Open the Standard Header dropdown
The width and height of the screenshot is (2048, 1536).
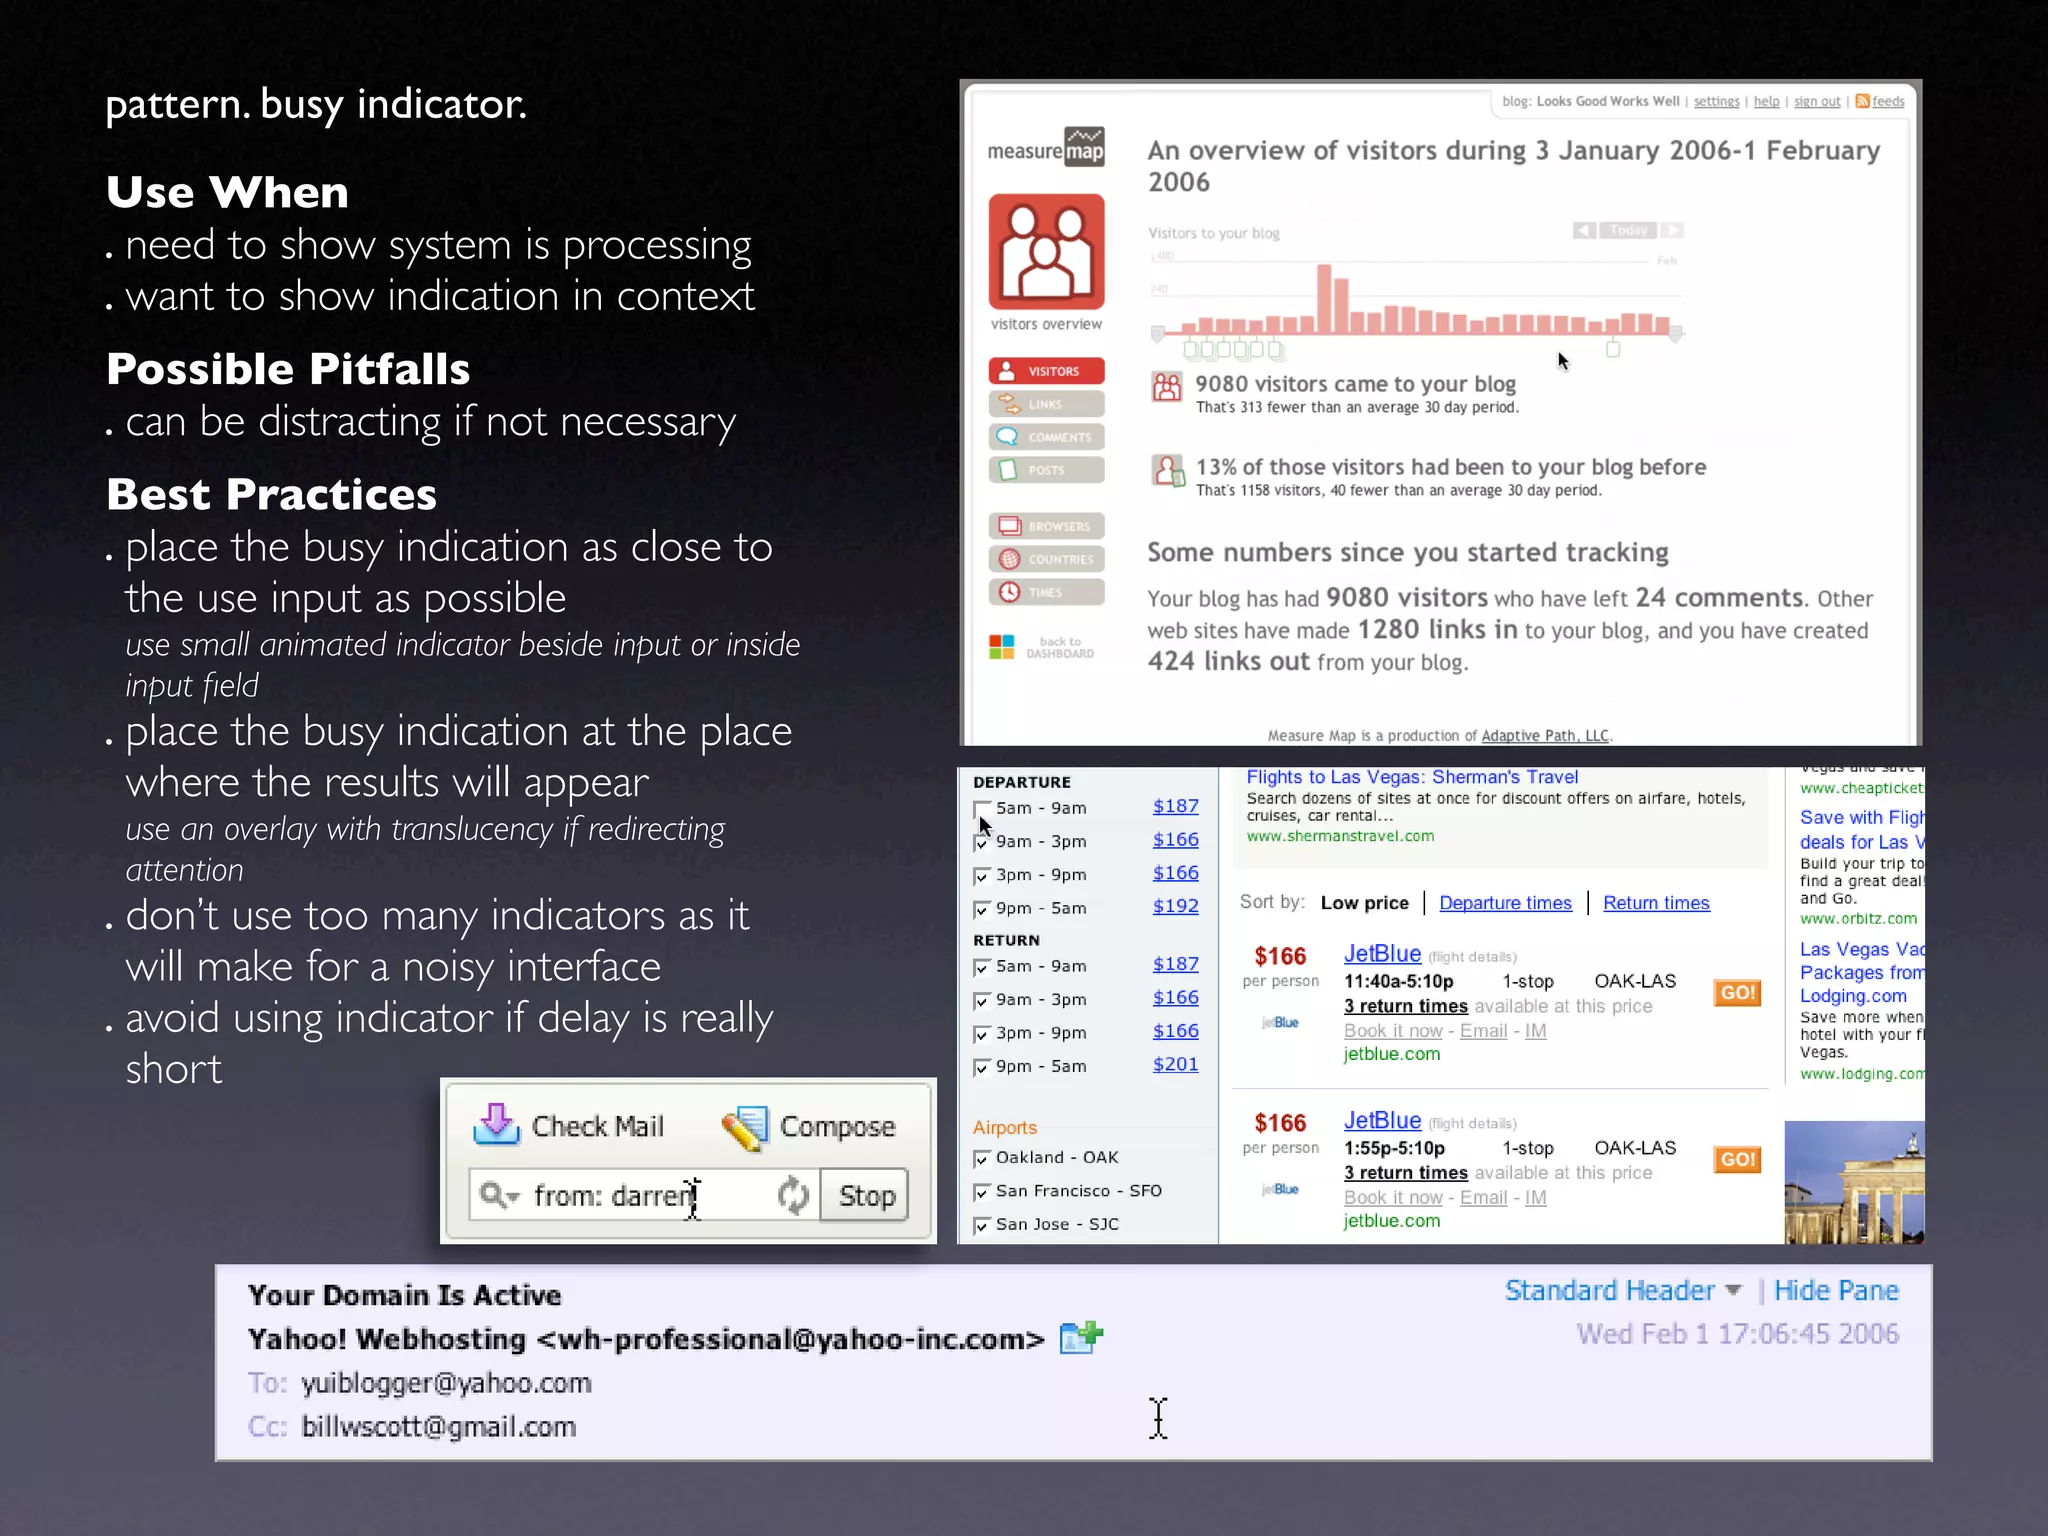click(1622, 1291)
